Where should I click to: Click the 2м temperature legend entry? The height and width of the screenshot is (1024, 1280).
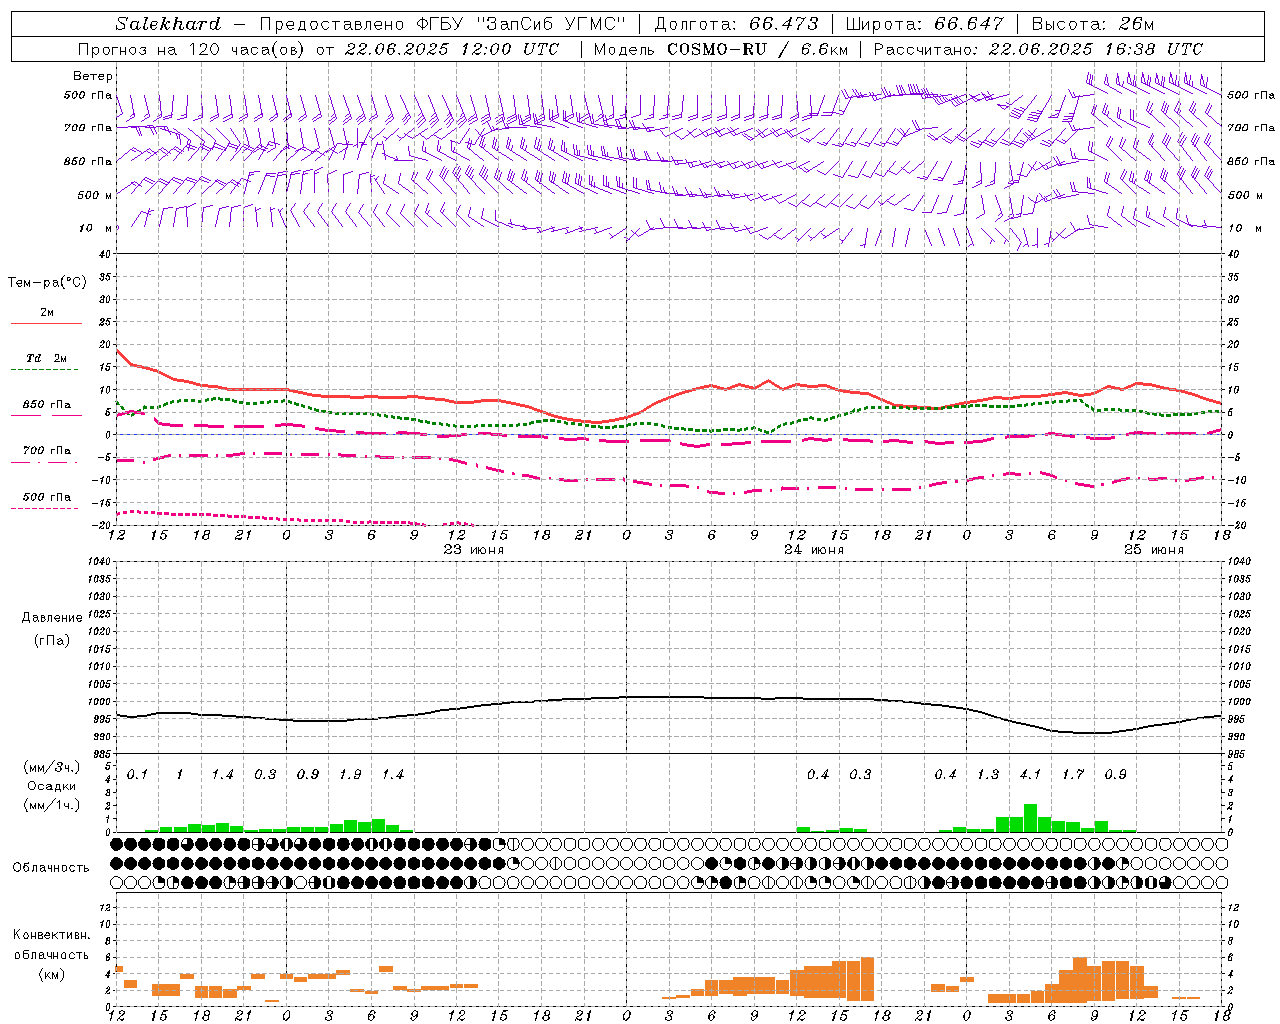pyautogui.click(x=47, y=313)
